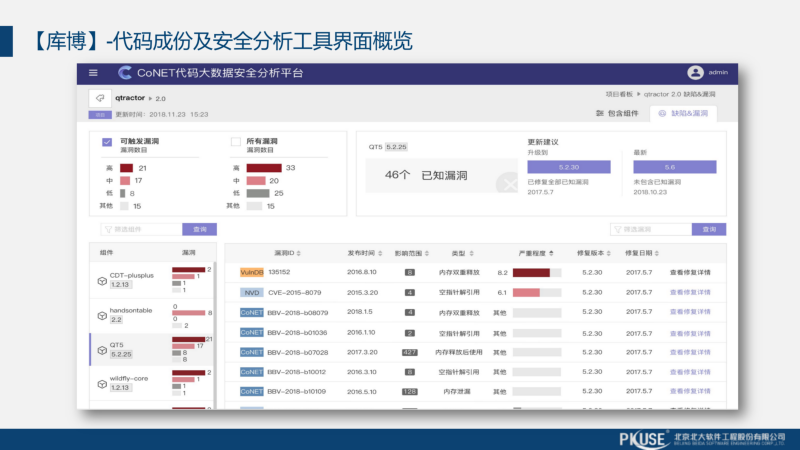This screenshot has height=450, width=800.
Task: Select the QT5 5.2.25 component row
Action: (x=152, y=349)
